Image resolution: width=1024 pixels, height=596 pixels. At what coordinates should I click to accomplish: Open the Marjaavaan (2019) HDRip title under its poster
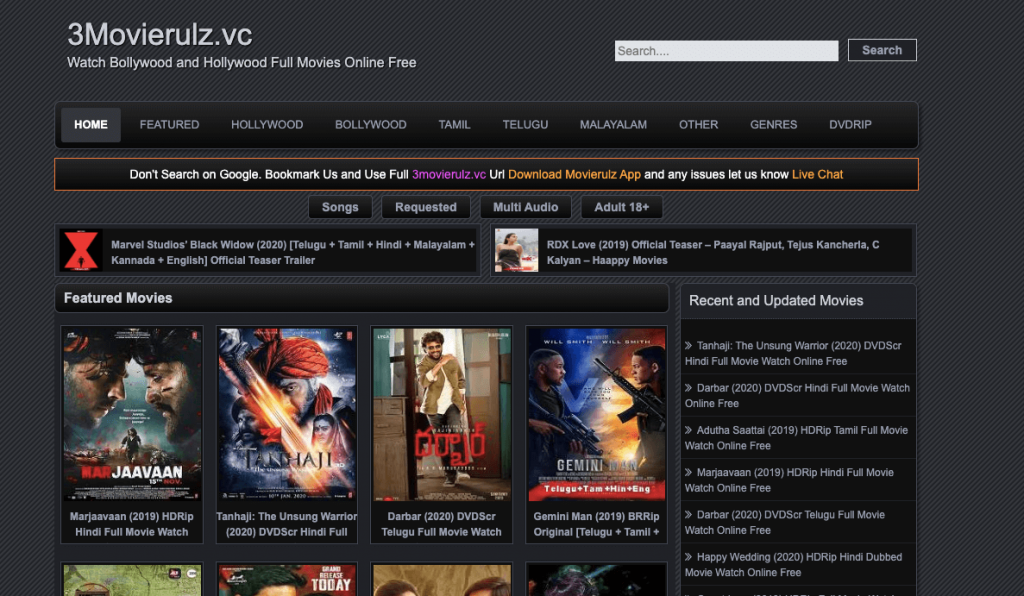132,524
